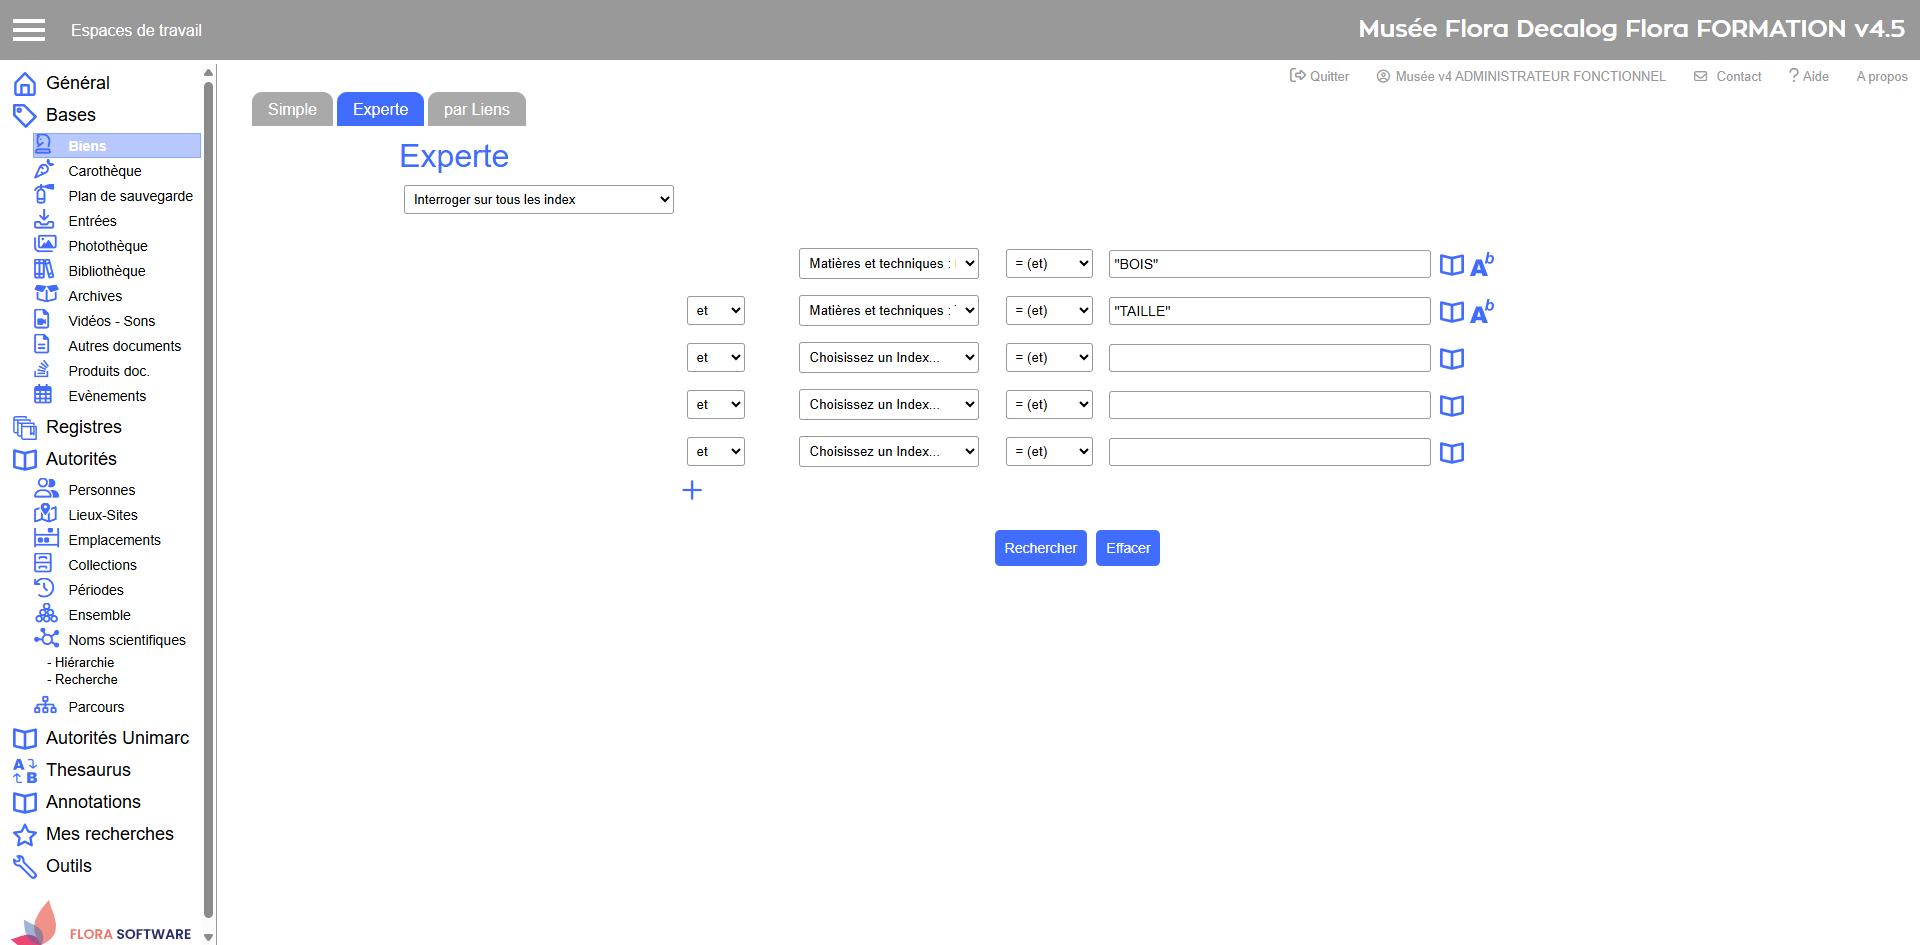The height and width of the screenshot is (945, 1920).
Task: Open the "et" operator dropdown on the second row
Action: (716, 311)
